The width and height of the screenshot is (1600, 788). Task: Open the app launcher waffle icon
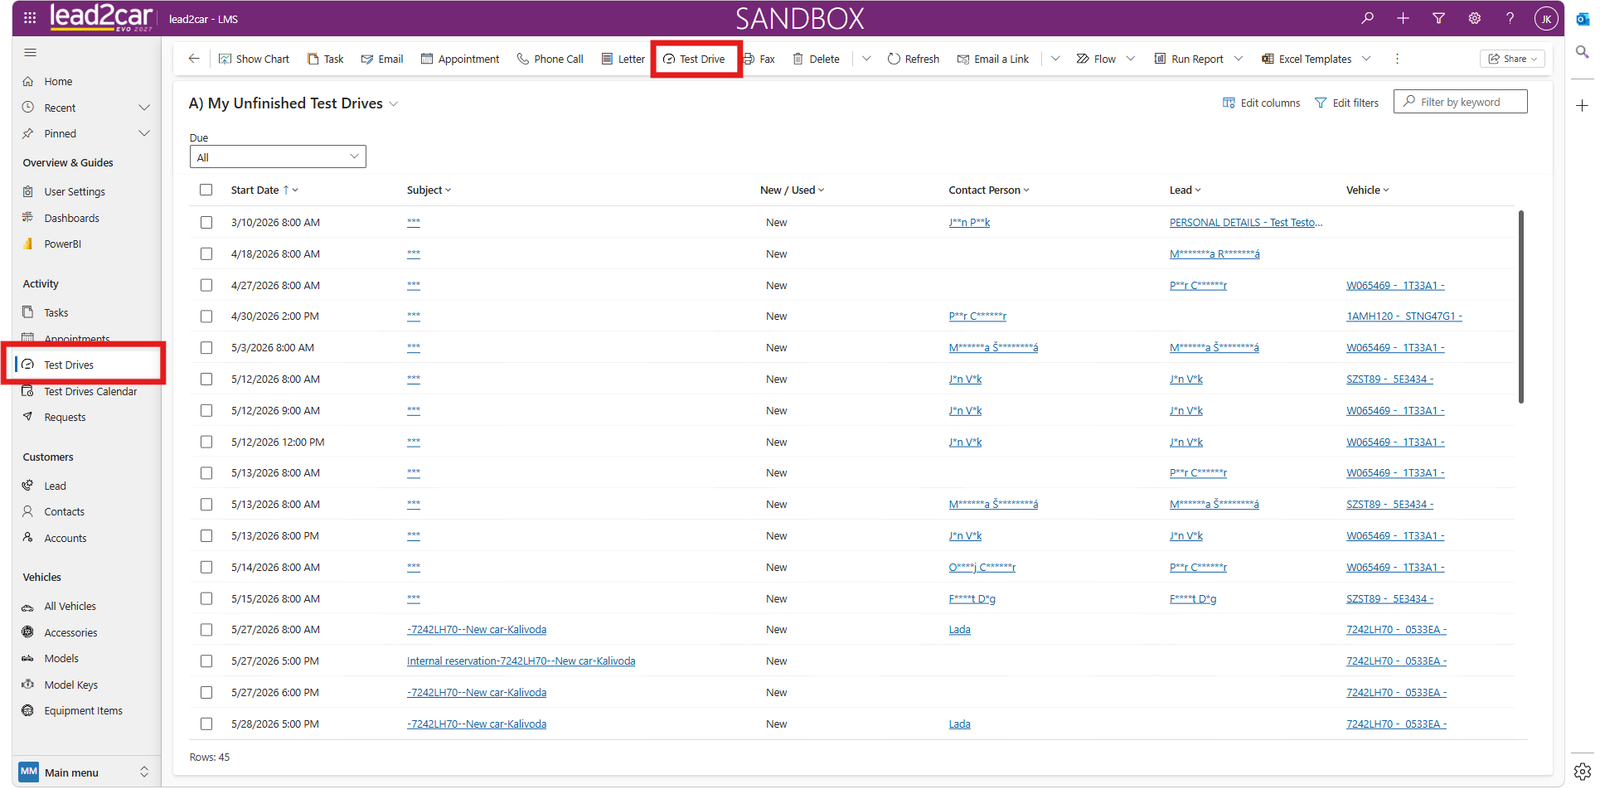[x=30, y=18]
